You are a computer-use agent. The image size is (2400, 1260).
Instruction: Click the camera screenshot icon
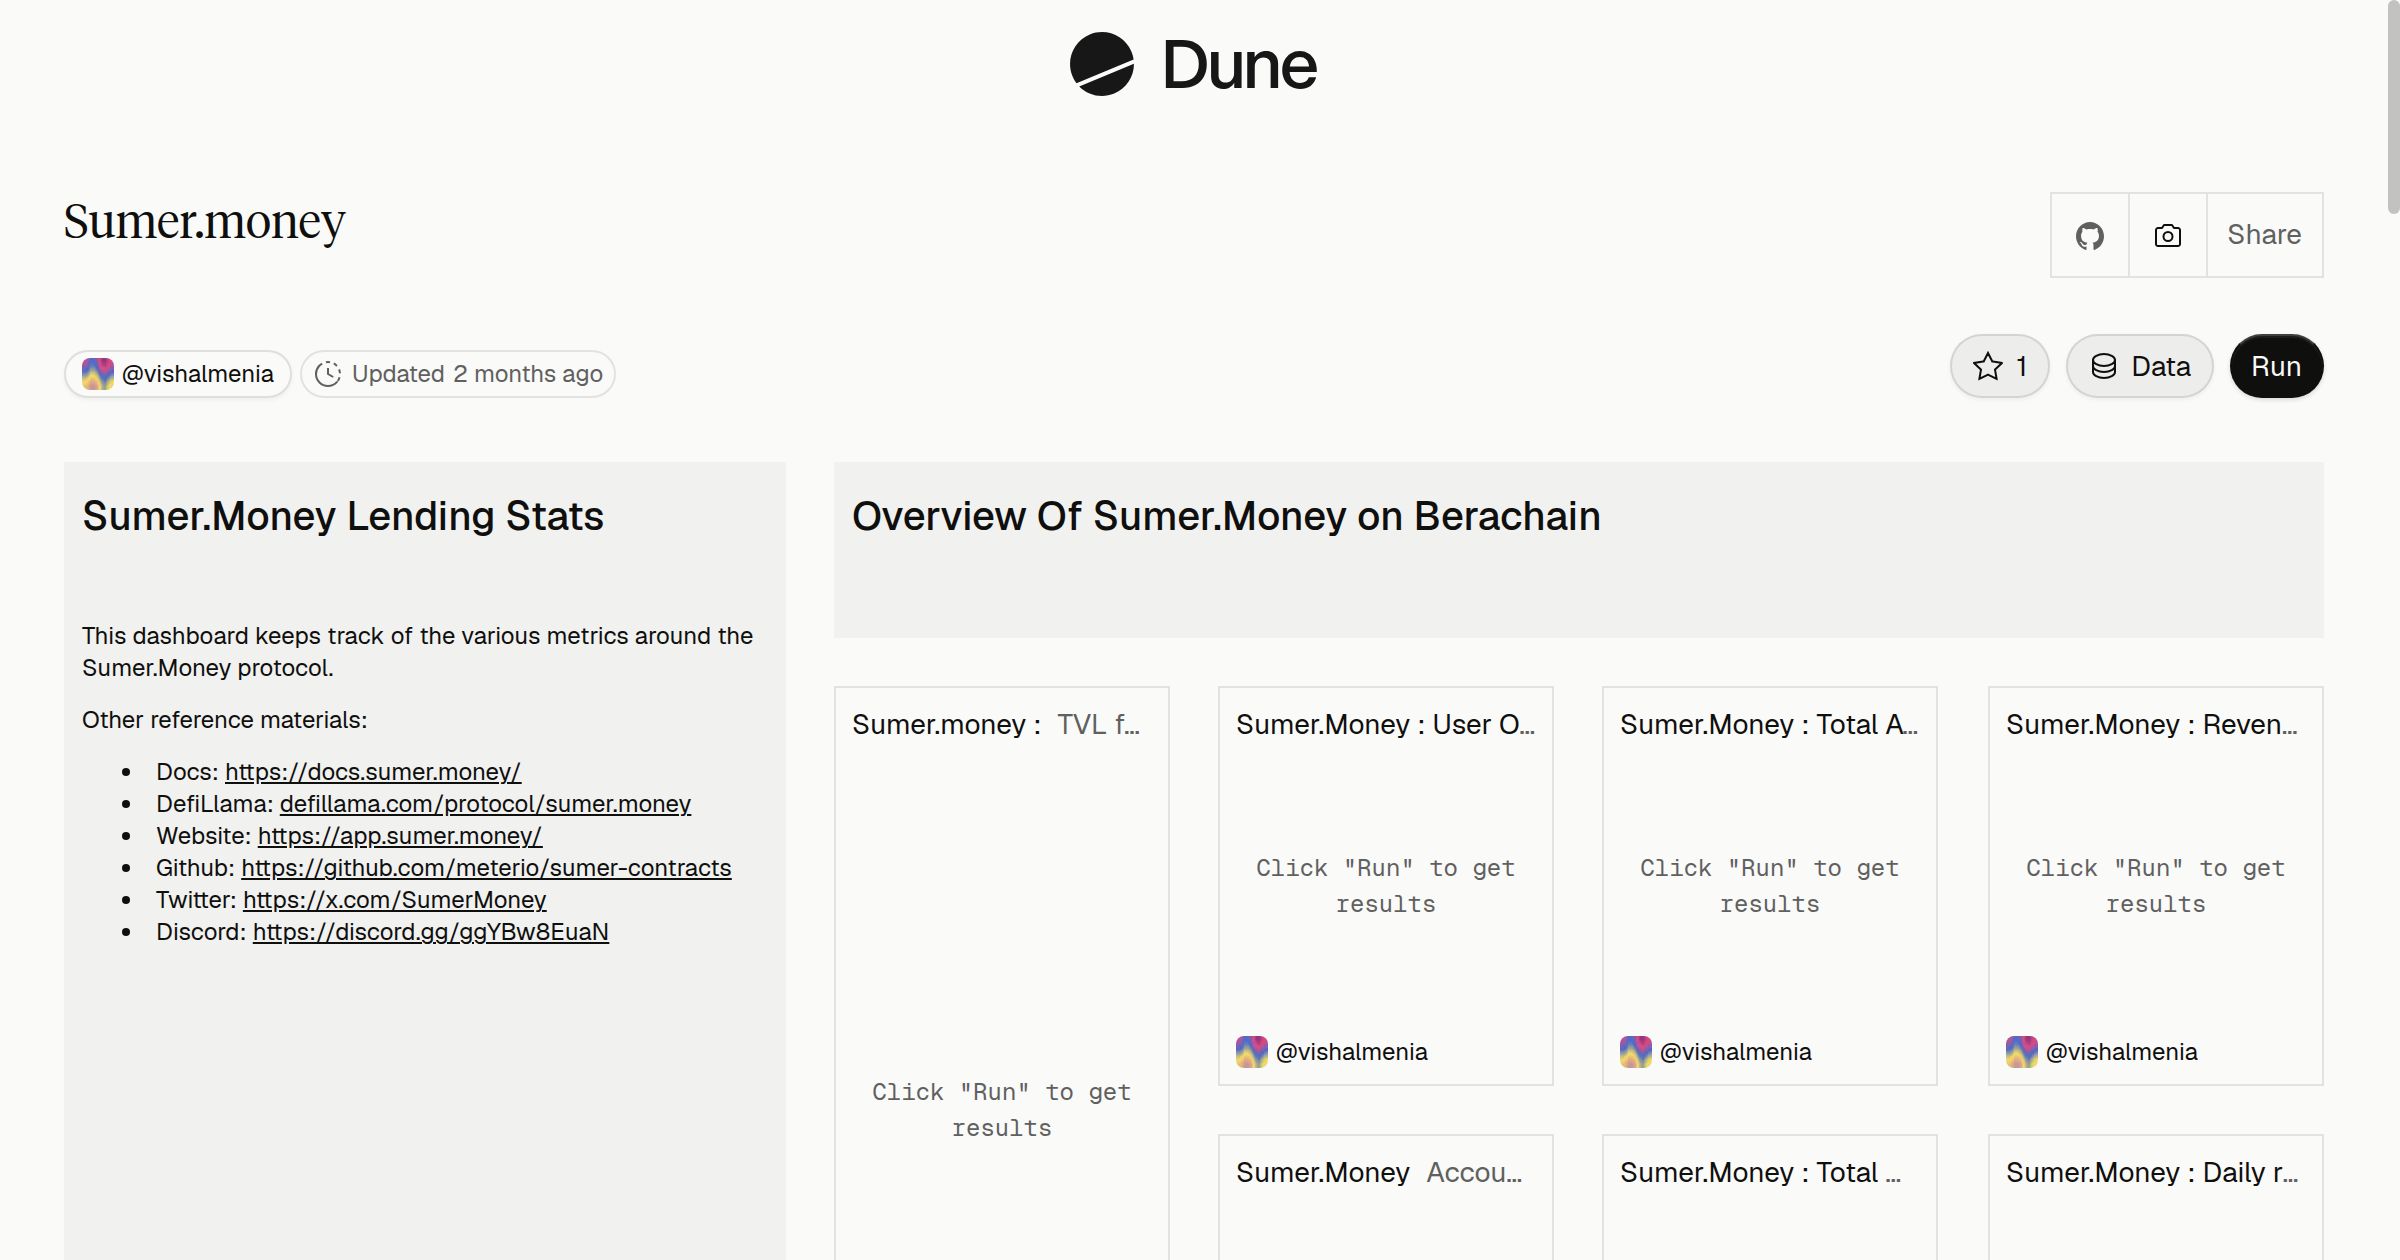[x=2167, y=235]
